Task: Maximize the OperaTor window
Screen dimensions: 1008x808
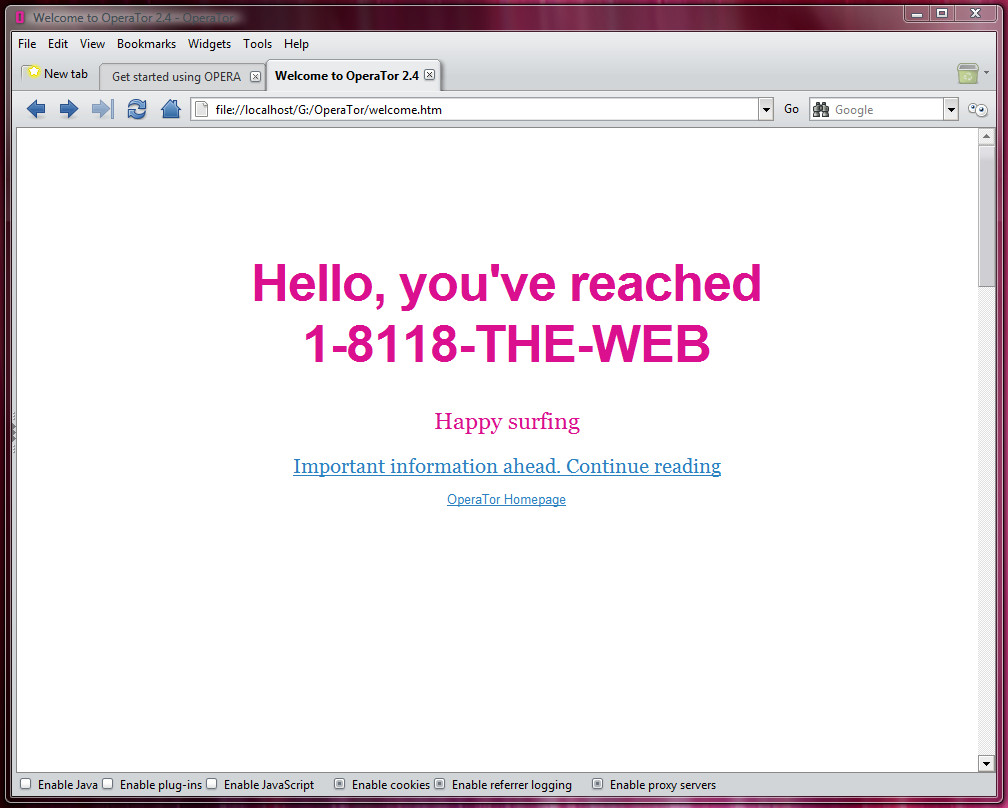Action: (942, 13)
